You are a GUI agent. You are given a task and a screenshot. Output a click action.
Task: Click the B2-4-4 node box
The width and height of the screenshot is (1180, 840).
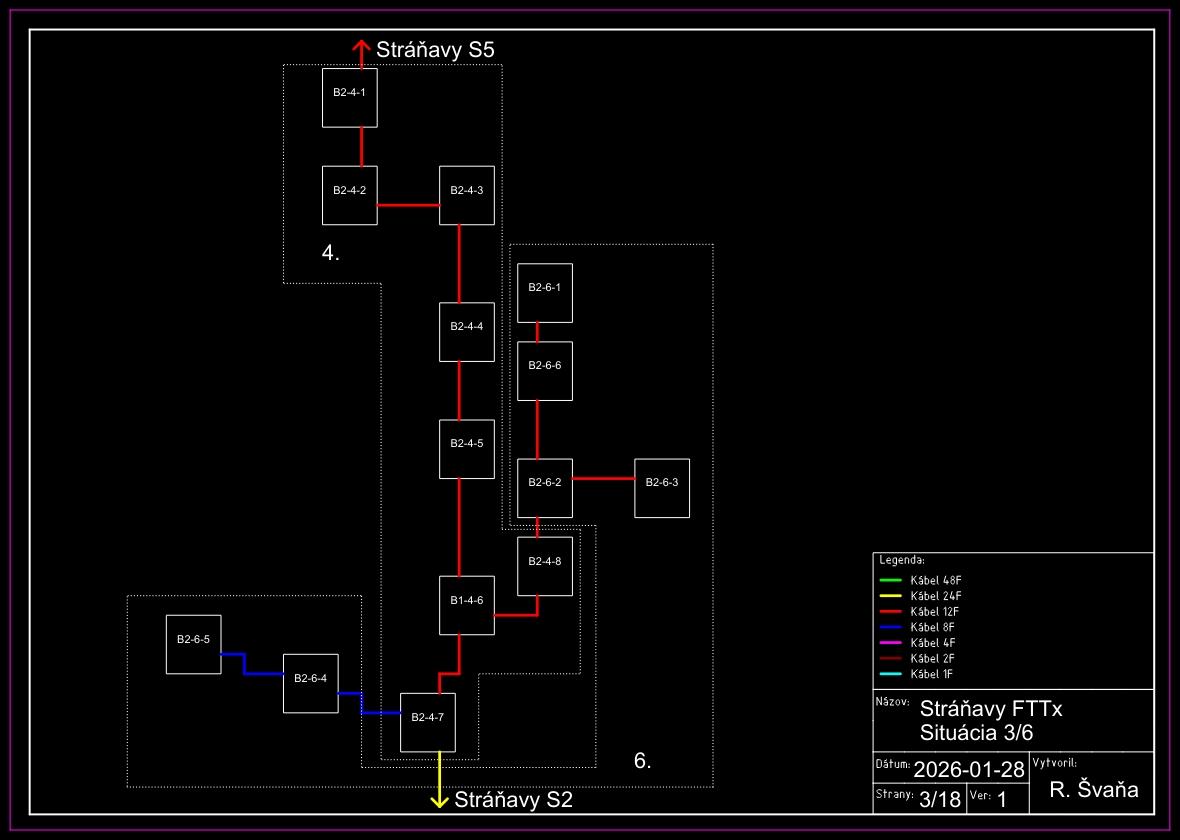[x=467, y=332]
